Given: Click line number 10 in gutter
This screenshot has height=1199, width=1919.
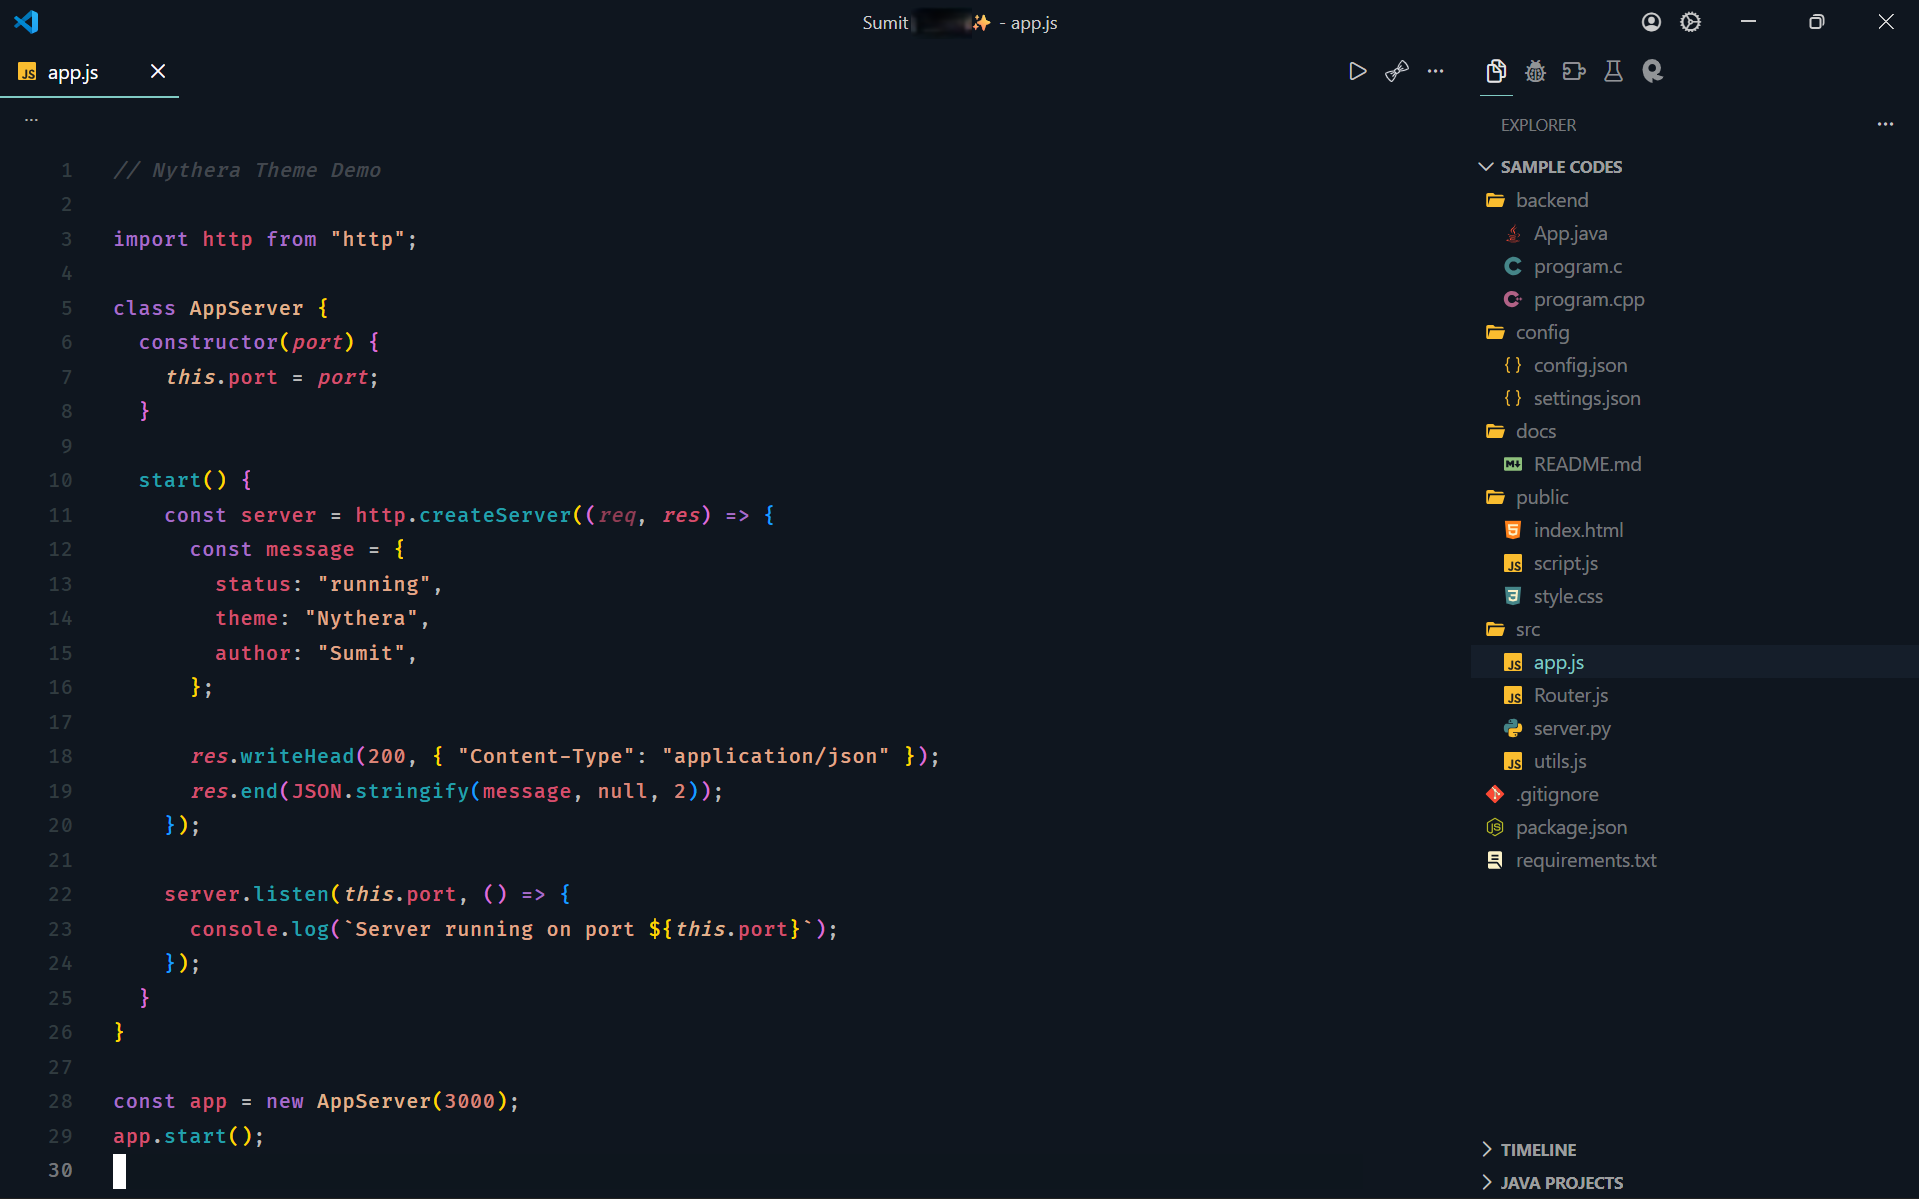Looking at the screenshot, I should pos(60,480).
